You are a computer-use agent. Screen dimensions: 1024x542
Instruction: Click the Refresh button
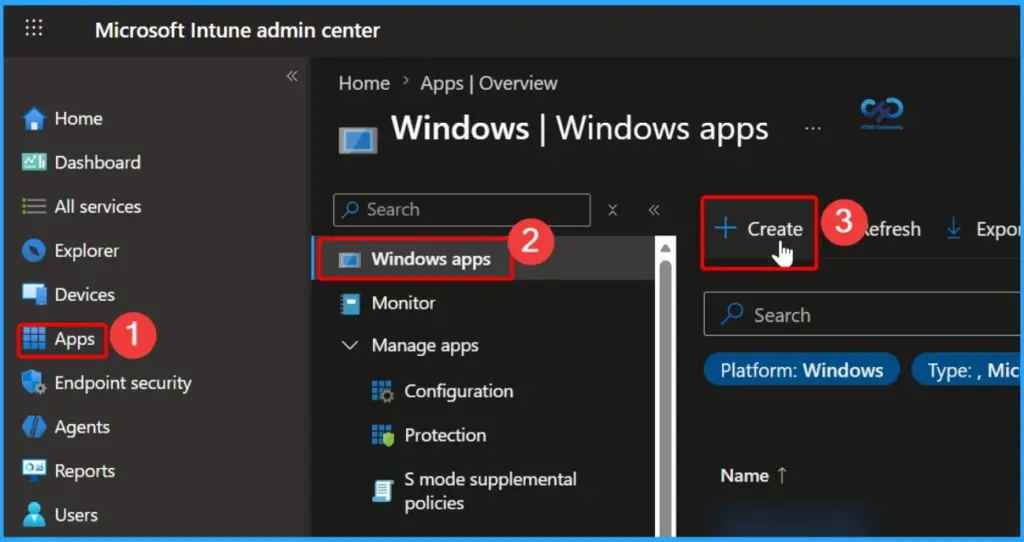890,229
